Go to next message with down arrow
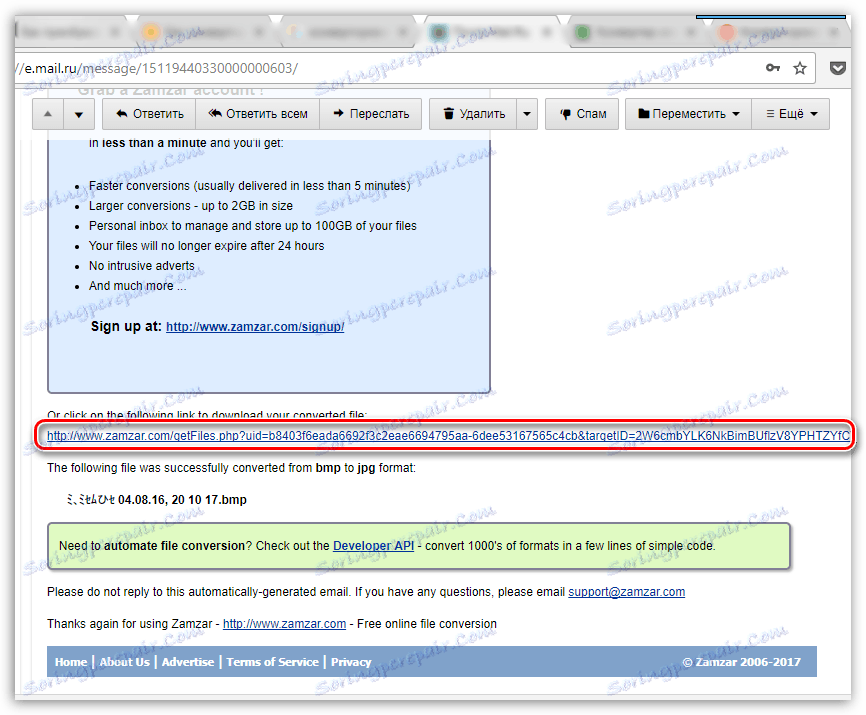 [79, 114]
